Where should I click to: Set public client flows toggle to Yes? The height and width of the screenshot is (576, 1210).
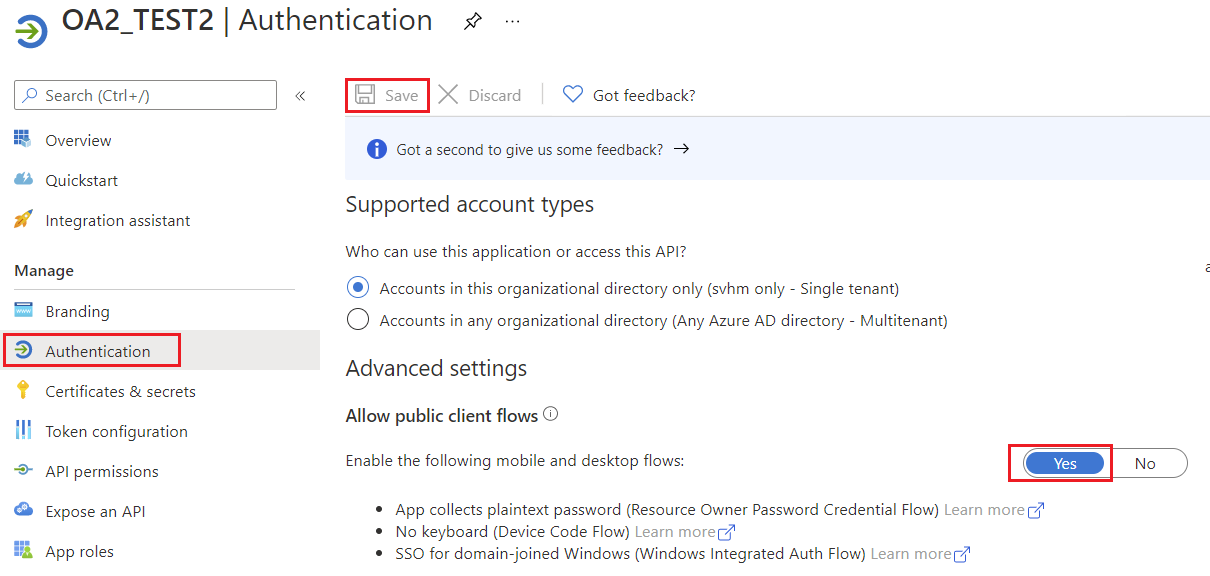[x=1065, y=463]
